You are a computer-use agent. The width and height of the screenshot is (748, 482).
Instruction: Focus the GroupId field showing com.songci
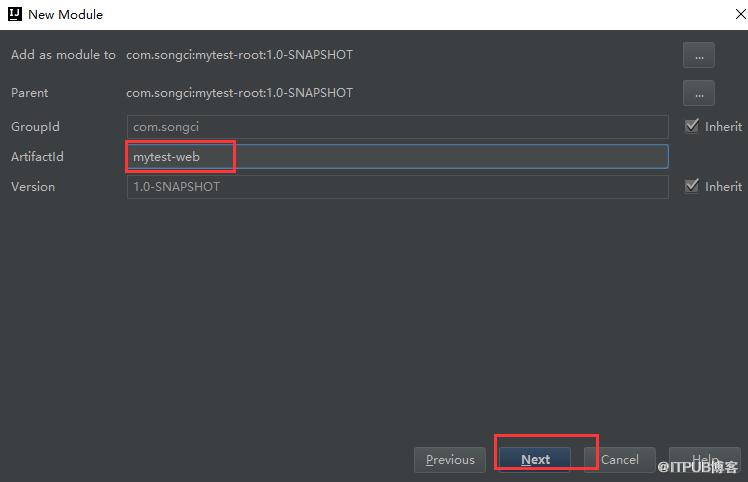tap(397, 127)
